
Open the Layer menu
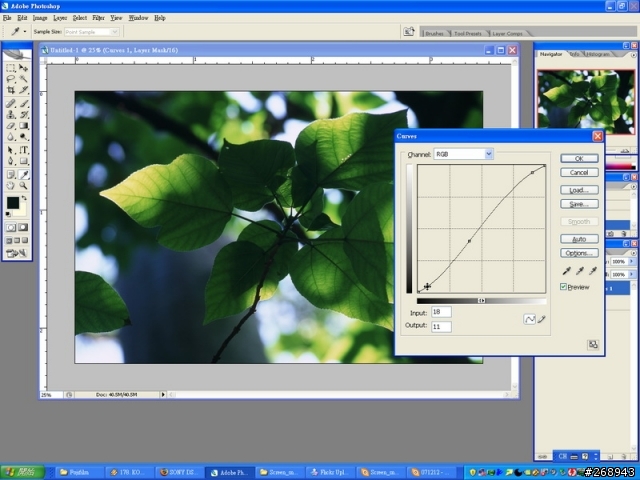[60, 18]
